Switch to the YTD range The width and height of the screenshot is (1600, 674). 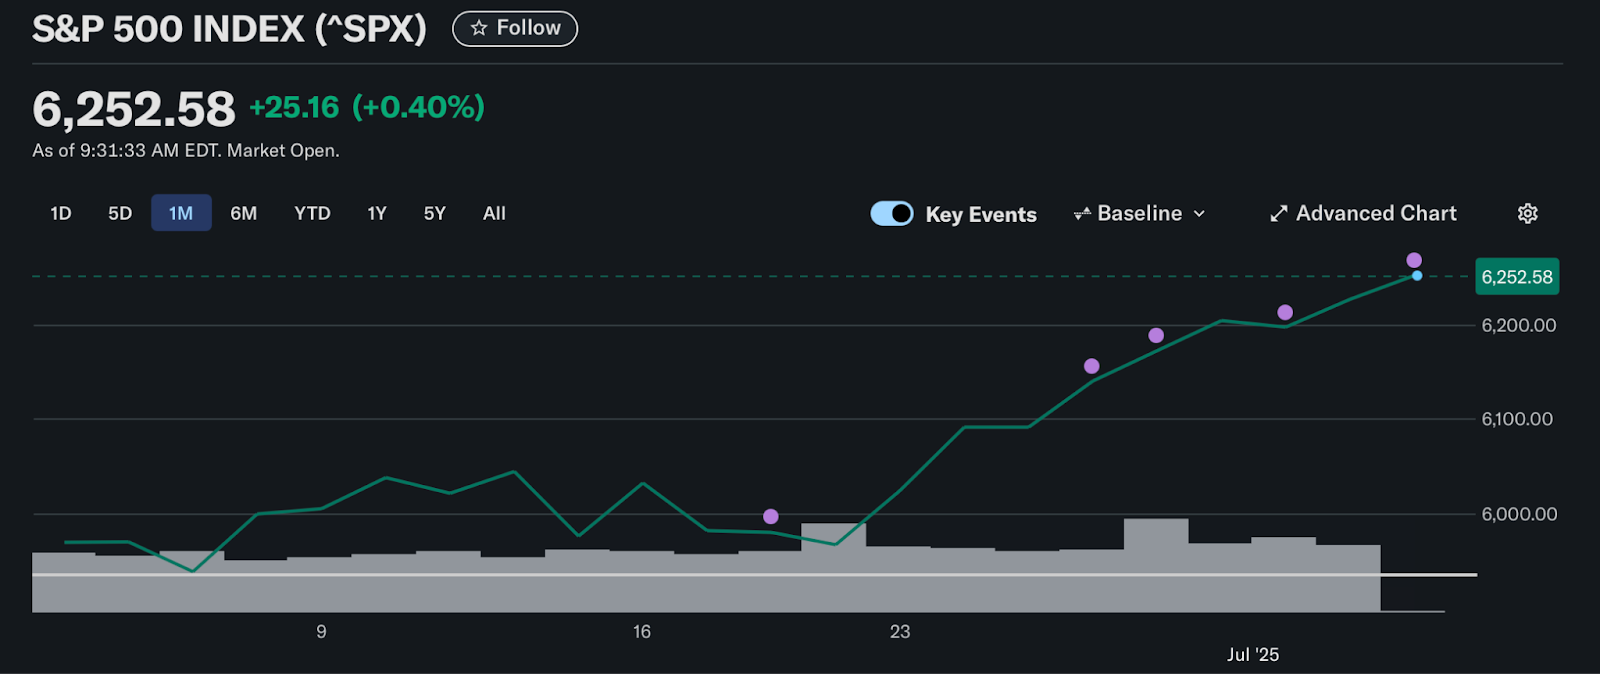pos(312,213)
